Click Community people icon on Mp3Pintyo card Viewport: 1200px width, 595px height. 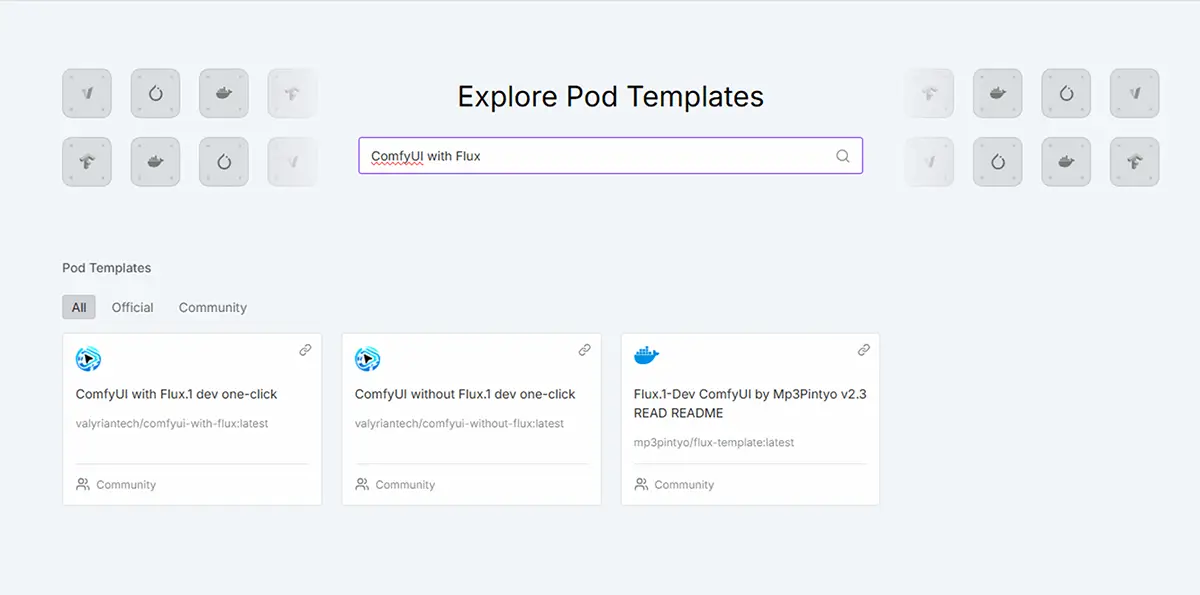(641, 484)
